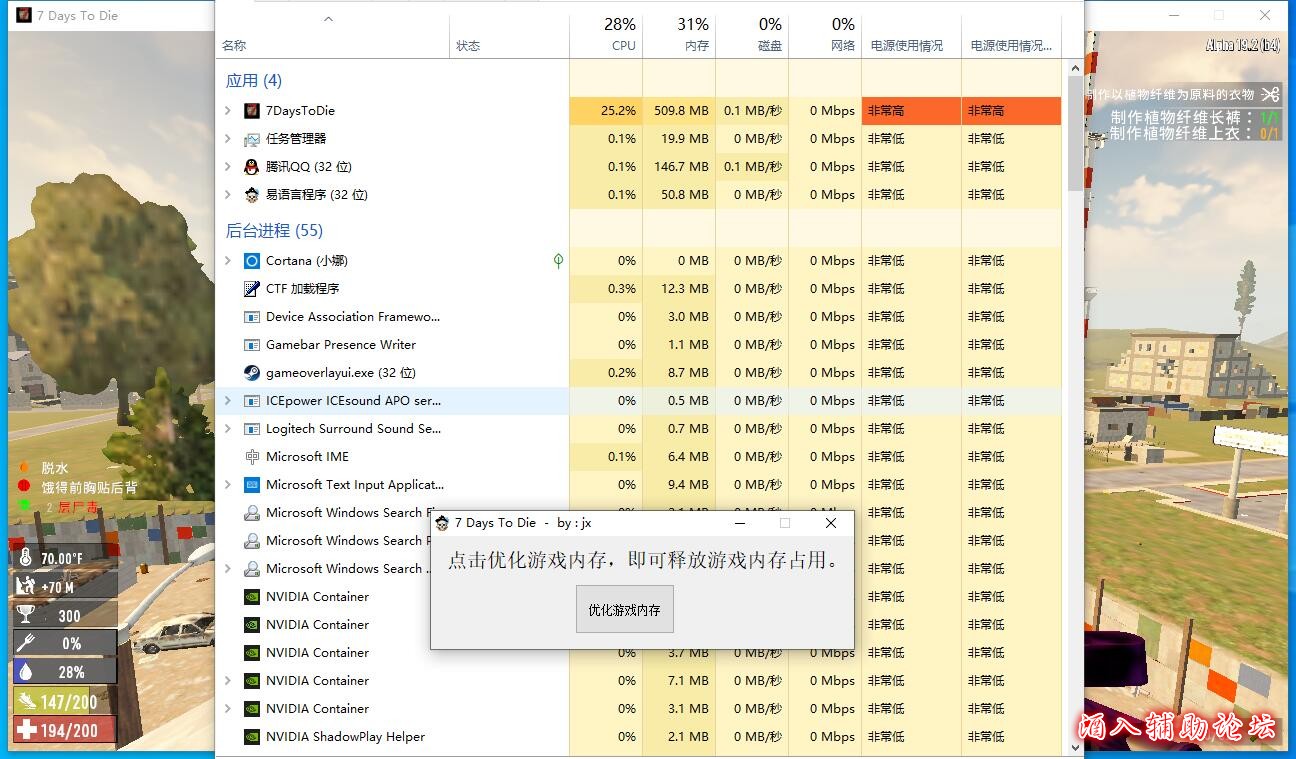1296x759 pixels.
Task: Click the scrollbar up arrow in task manager
Action: tap(1076, 69)
